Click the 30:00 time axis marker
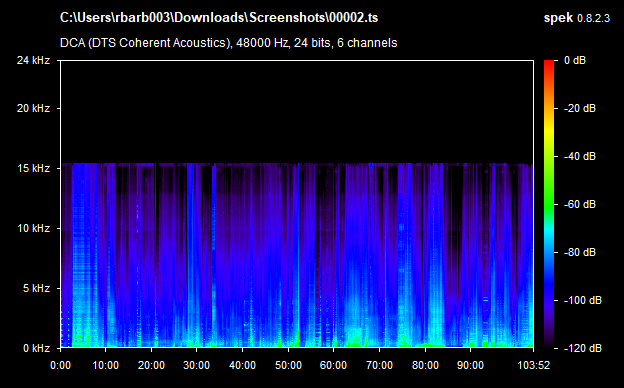This screenshot has width=624, height=388. click(x=197, y=365)
